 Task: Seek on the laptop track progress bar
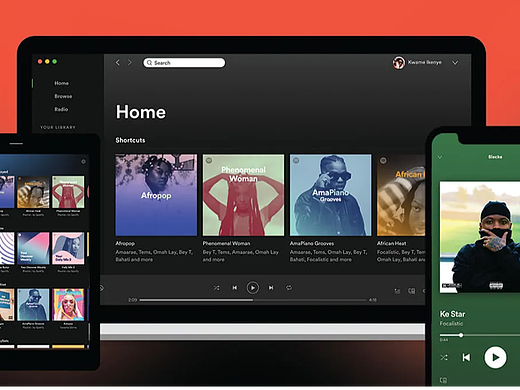tap(253, 300)
